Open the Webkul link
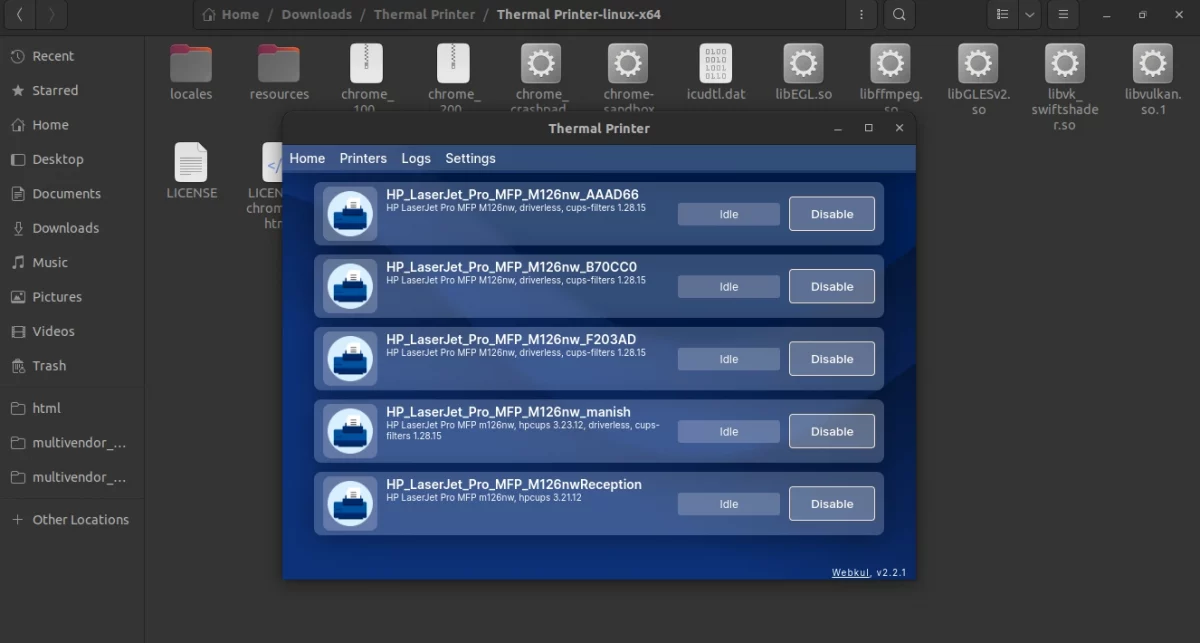The height and width of the screenshot is (643, 1200). tap(851, 573)
